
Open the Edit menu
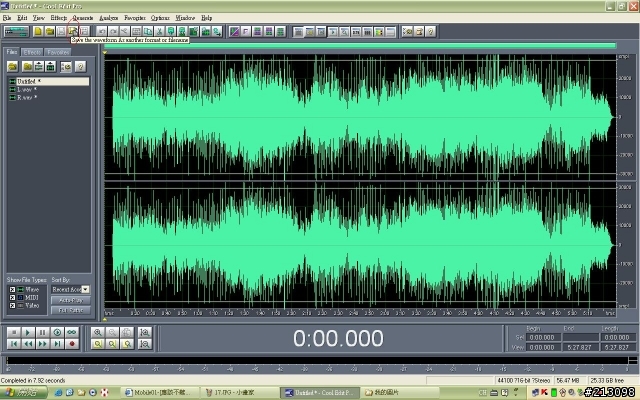[22, 18]
